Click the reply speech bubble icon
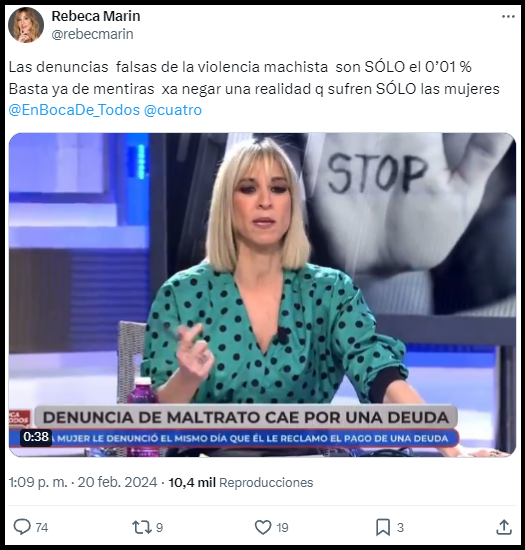This screenshot has height=550, width=525. click(x=22, y=527)
